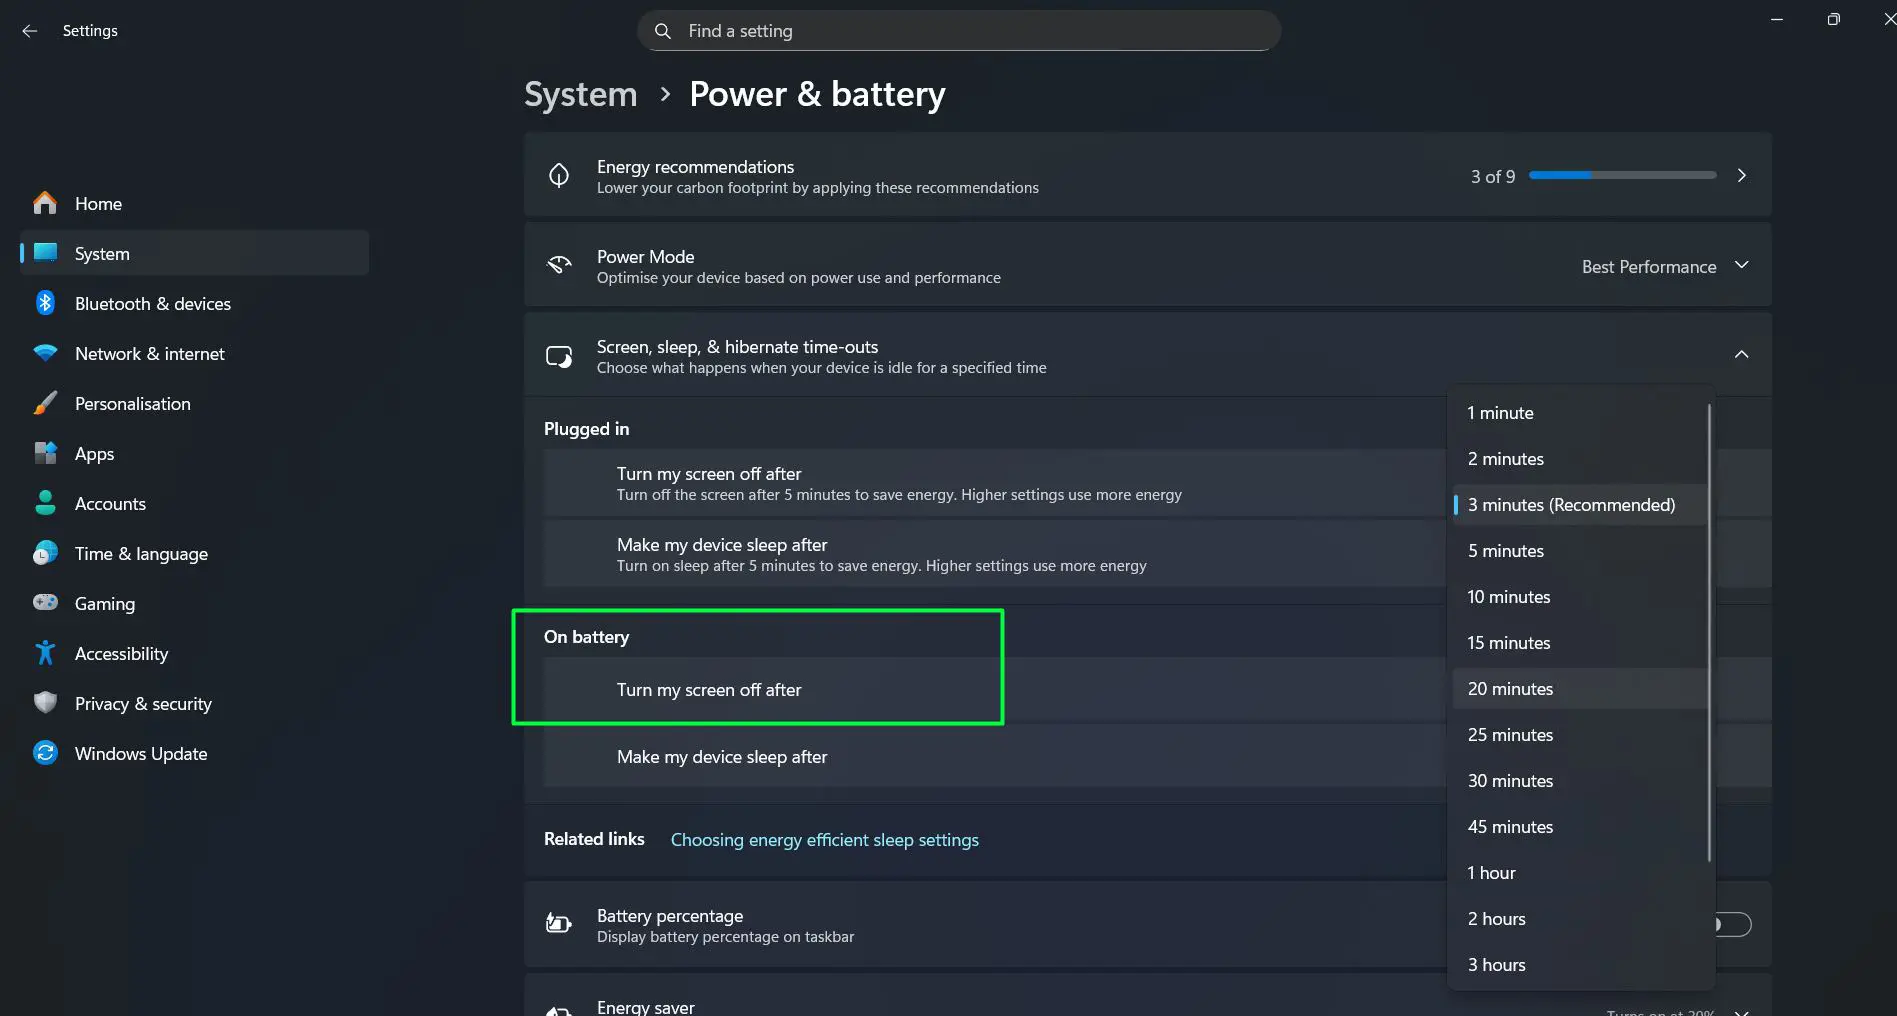Collapse the Screen, sleep & hibernate section
Screen dimensions: 1897x1016
pos(1742,354)
